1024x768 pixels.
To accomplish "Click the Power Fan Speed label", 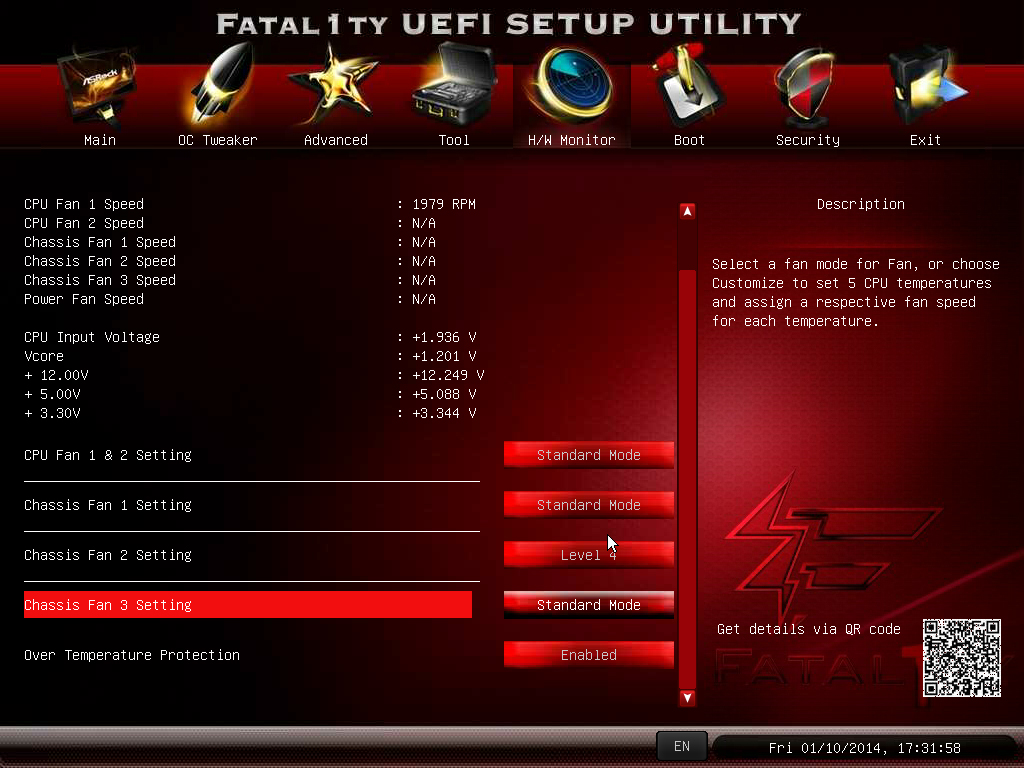I will pos(84,298).
